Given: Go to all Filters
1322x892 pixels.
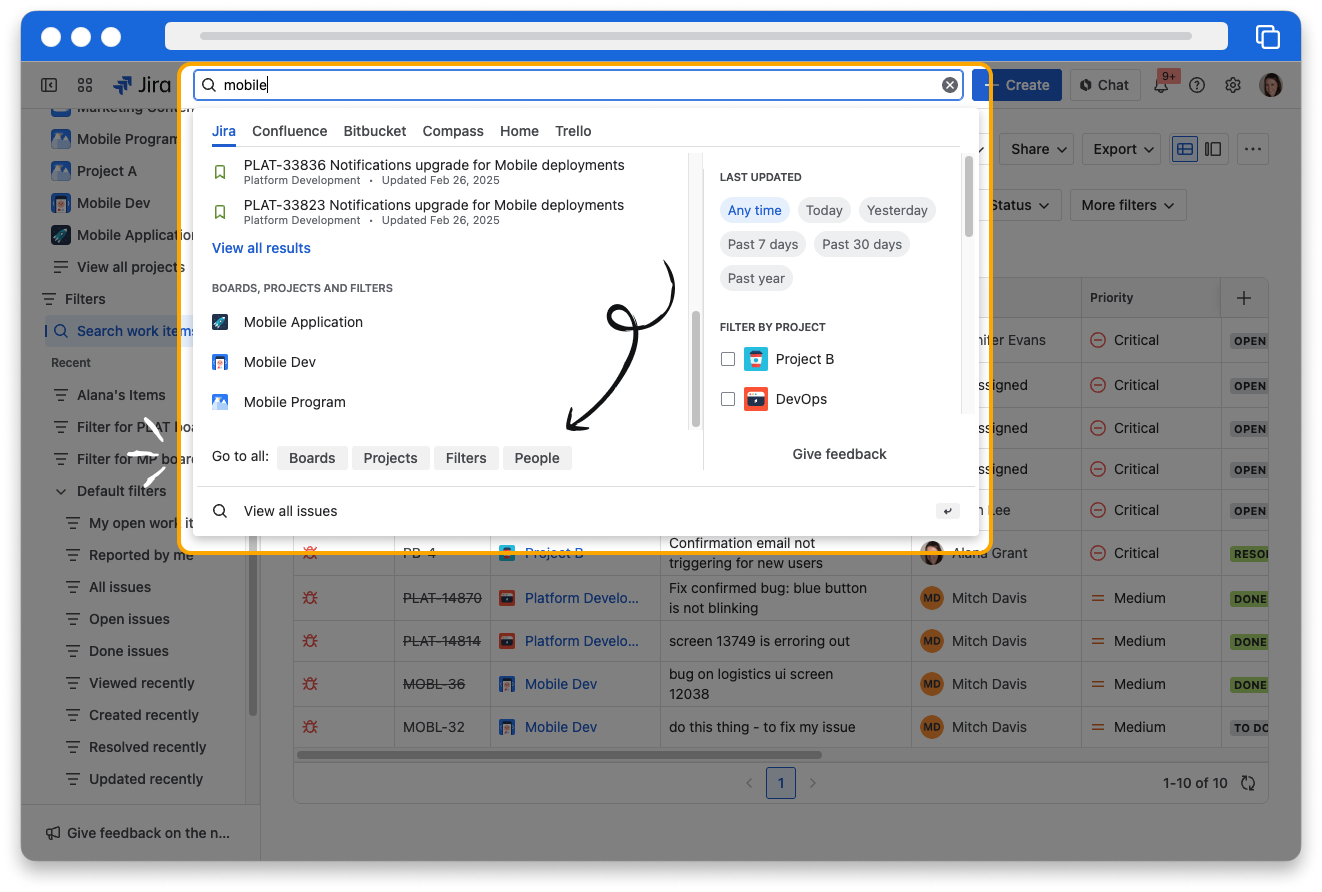Looking at the screenshot, I should click(x=466, y=458).
